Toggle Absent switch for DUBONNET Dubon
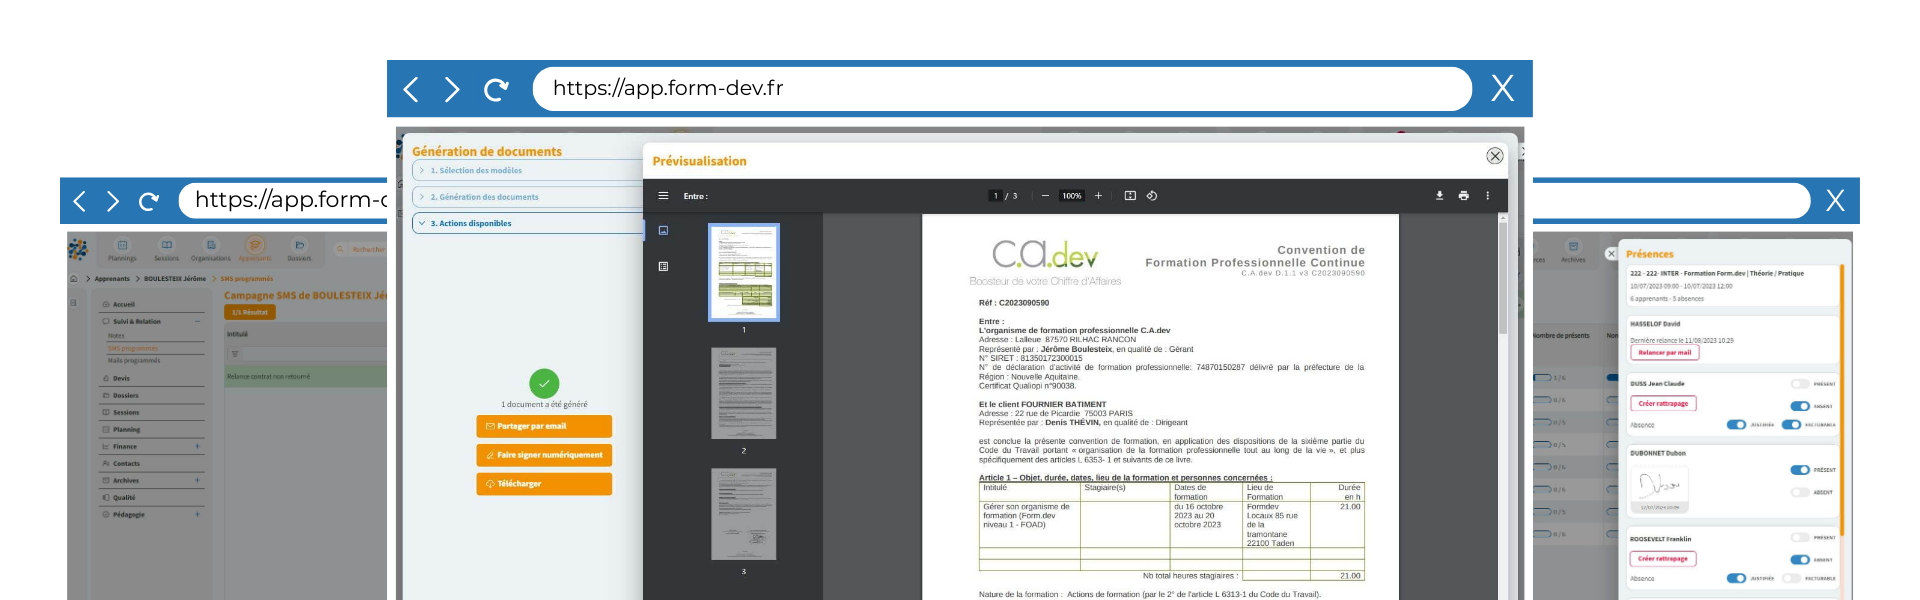This screenshot has height=600, width=1920. (1800, 492)
